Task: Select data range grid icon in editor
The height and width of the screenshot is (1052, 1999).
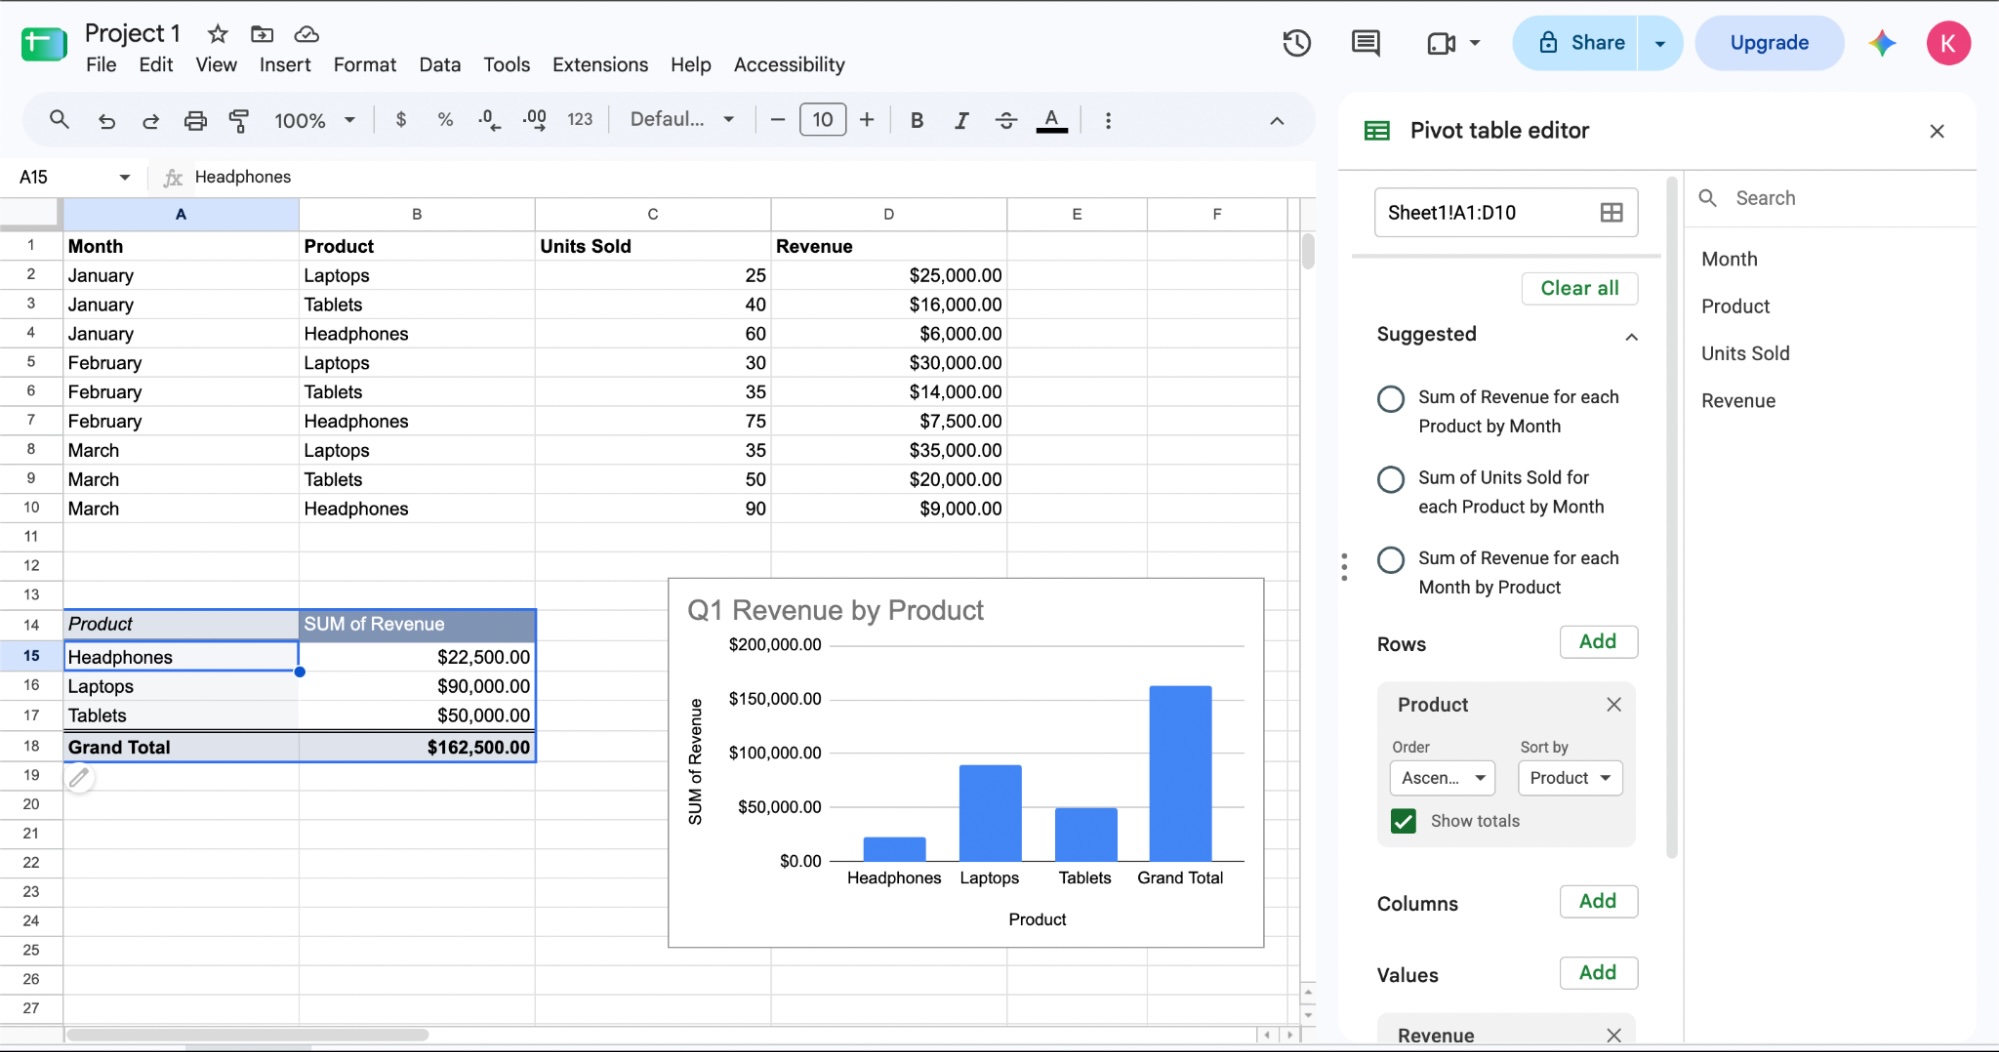Action: coord(1611,212)
